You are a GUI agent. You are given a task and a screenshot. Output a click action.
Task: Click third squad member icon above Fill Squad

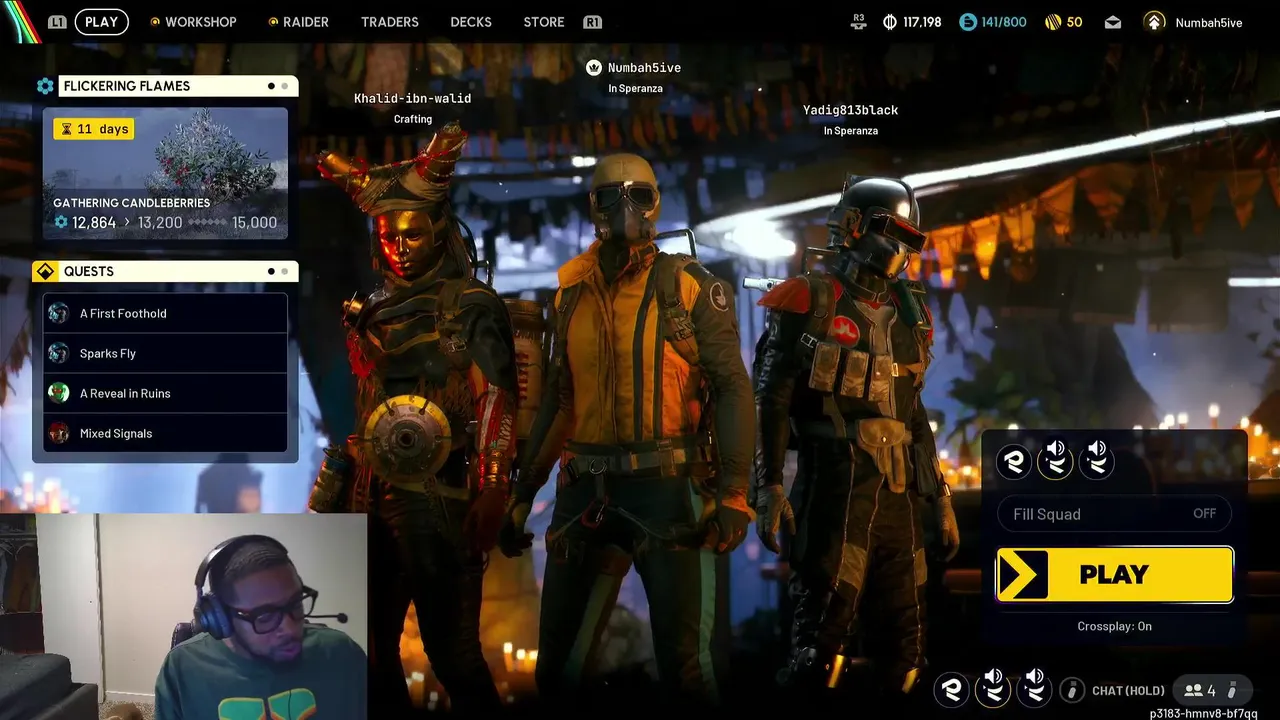click(x=1097, y=459)
